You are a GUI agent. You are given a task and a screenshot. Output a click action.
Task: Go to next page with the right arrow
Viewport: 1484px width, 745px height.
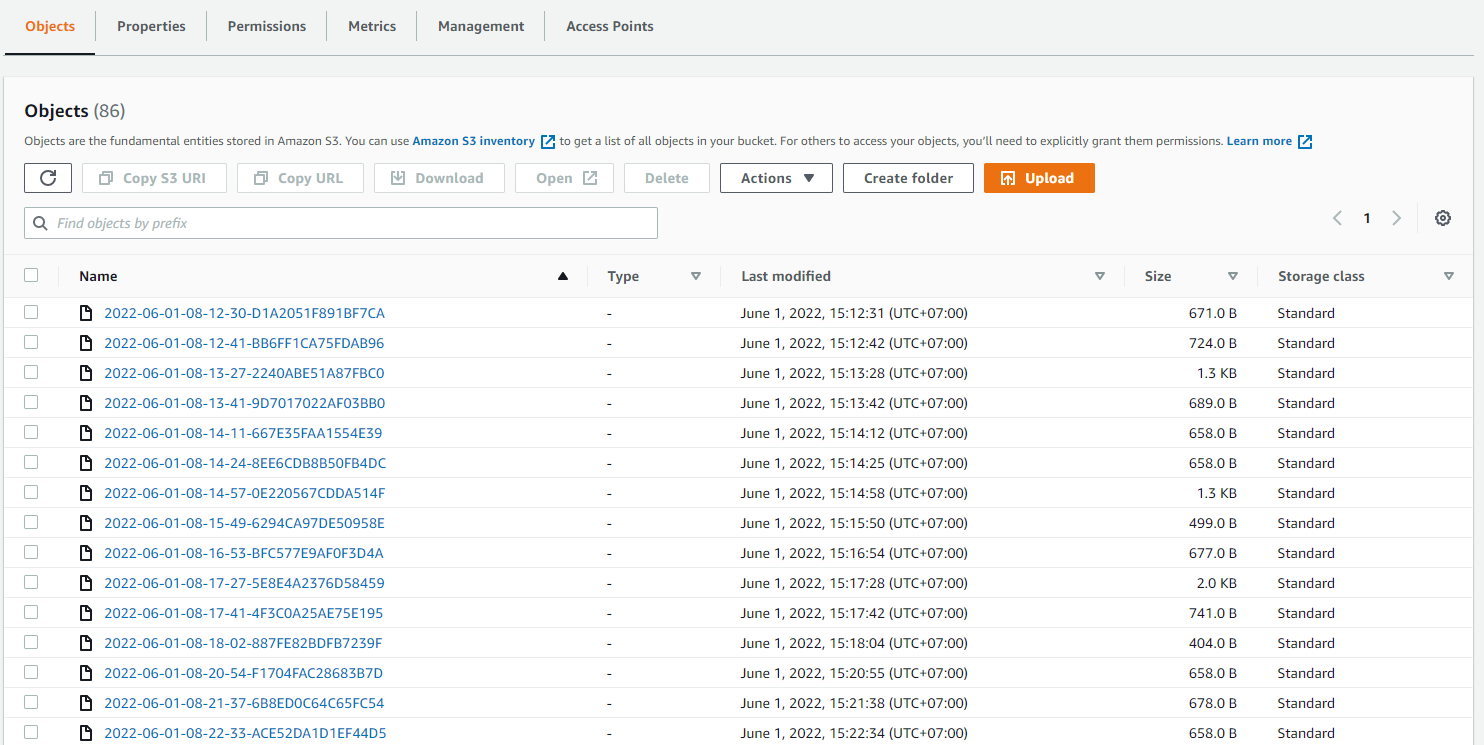pyautogui.click(x=1397, y=217)
